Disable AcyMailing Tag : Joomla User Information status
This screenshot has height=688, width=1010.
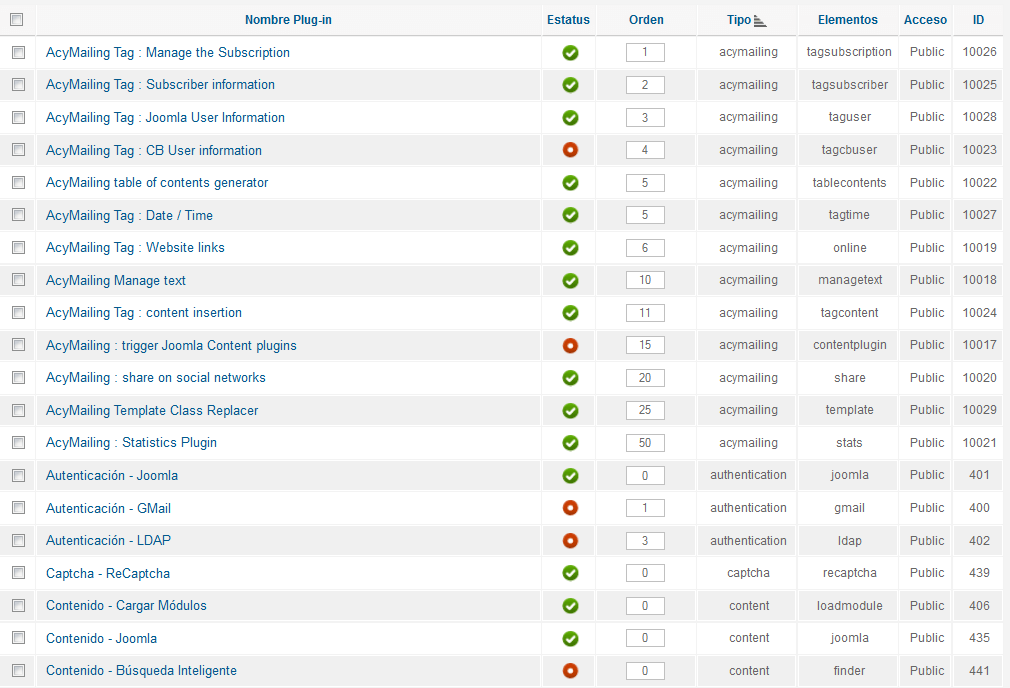pos(570,118)
